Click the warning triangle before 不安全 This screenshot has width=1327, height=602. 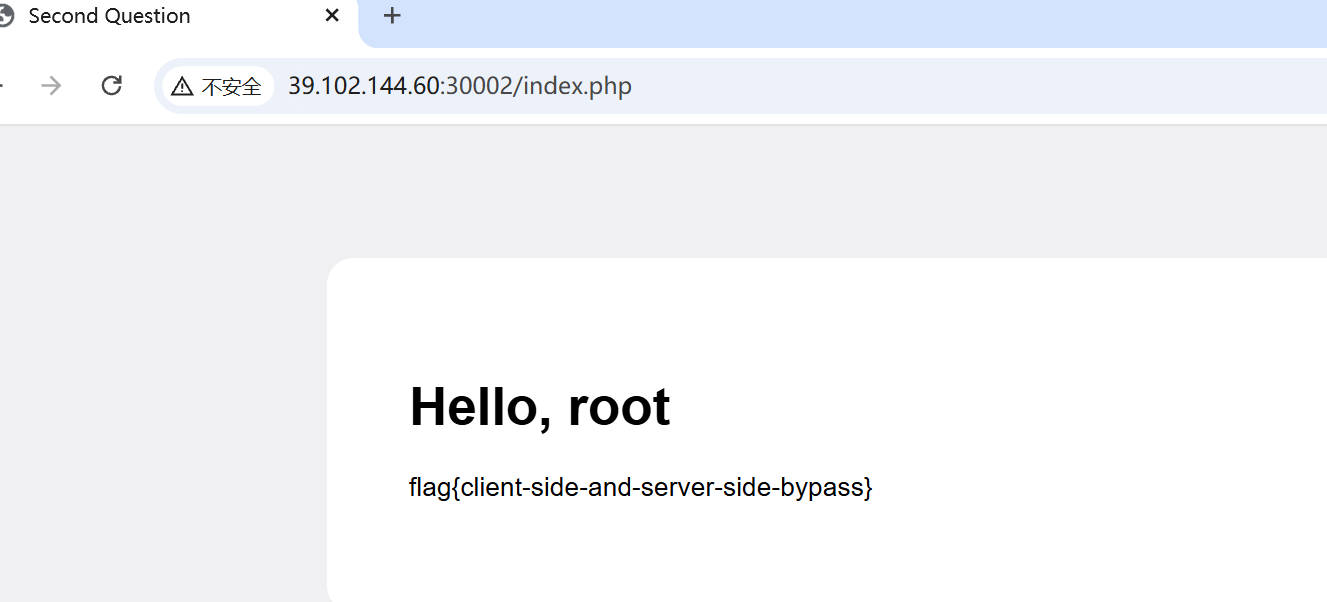182,85
